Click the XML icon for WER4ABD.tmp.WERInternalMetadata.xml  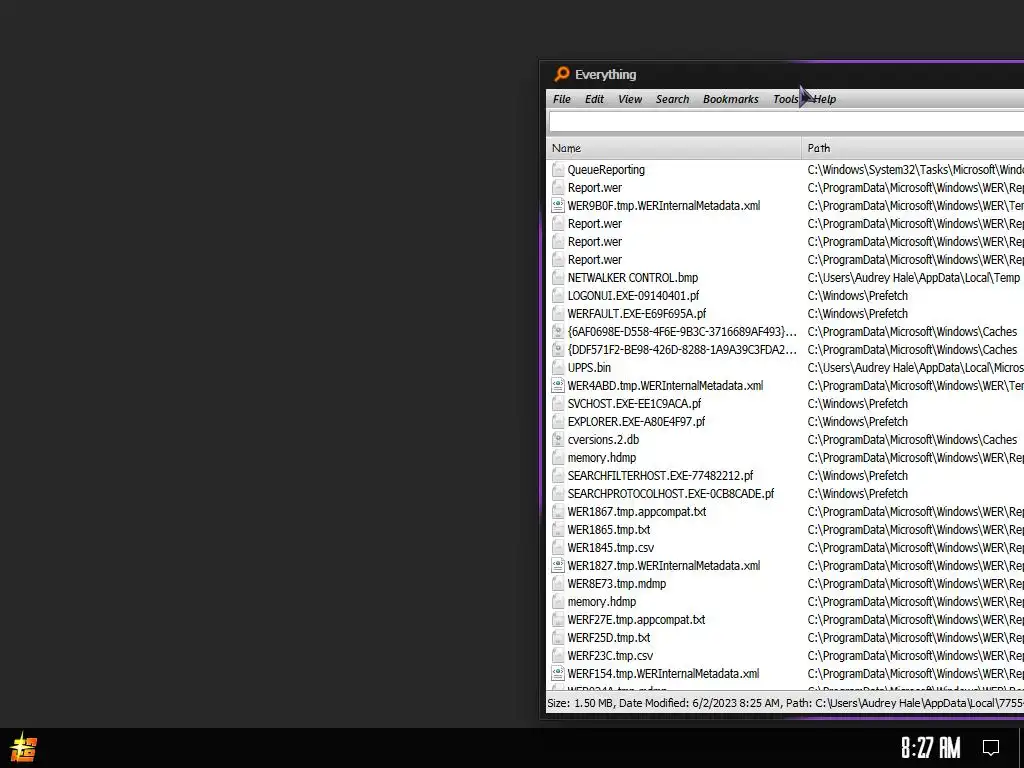(x=558, y=386)
